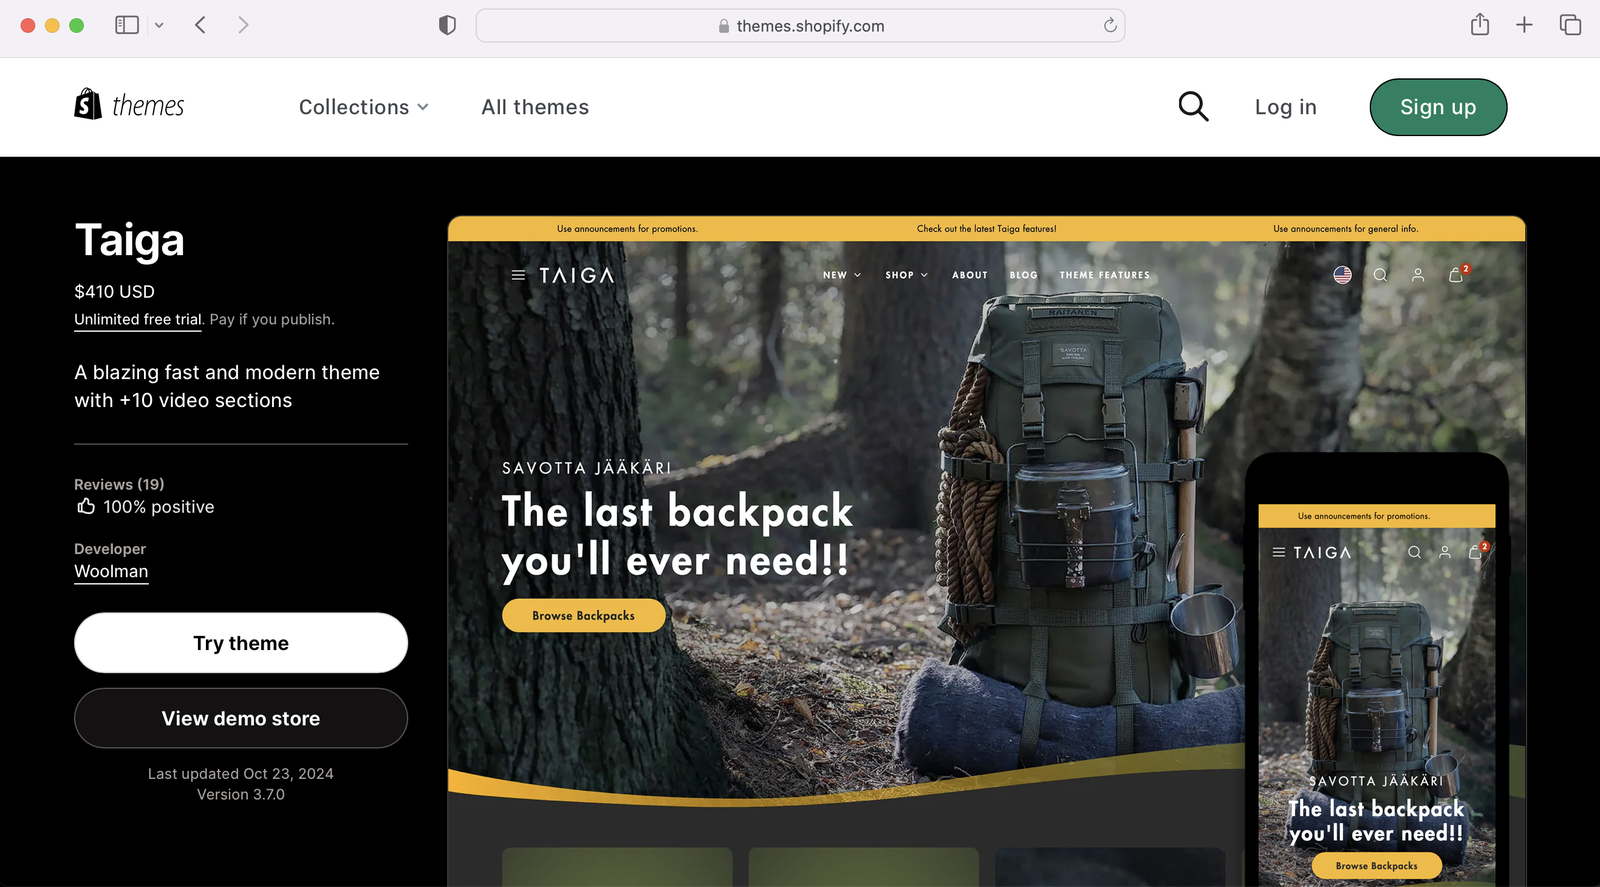Open Unlimited free trial link
The image size is (1600, 887).
pyautogui.click(x=138, y=319)
